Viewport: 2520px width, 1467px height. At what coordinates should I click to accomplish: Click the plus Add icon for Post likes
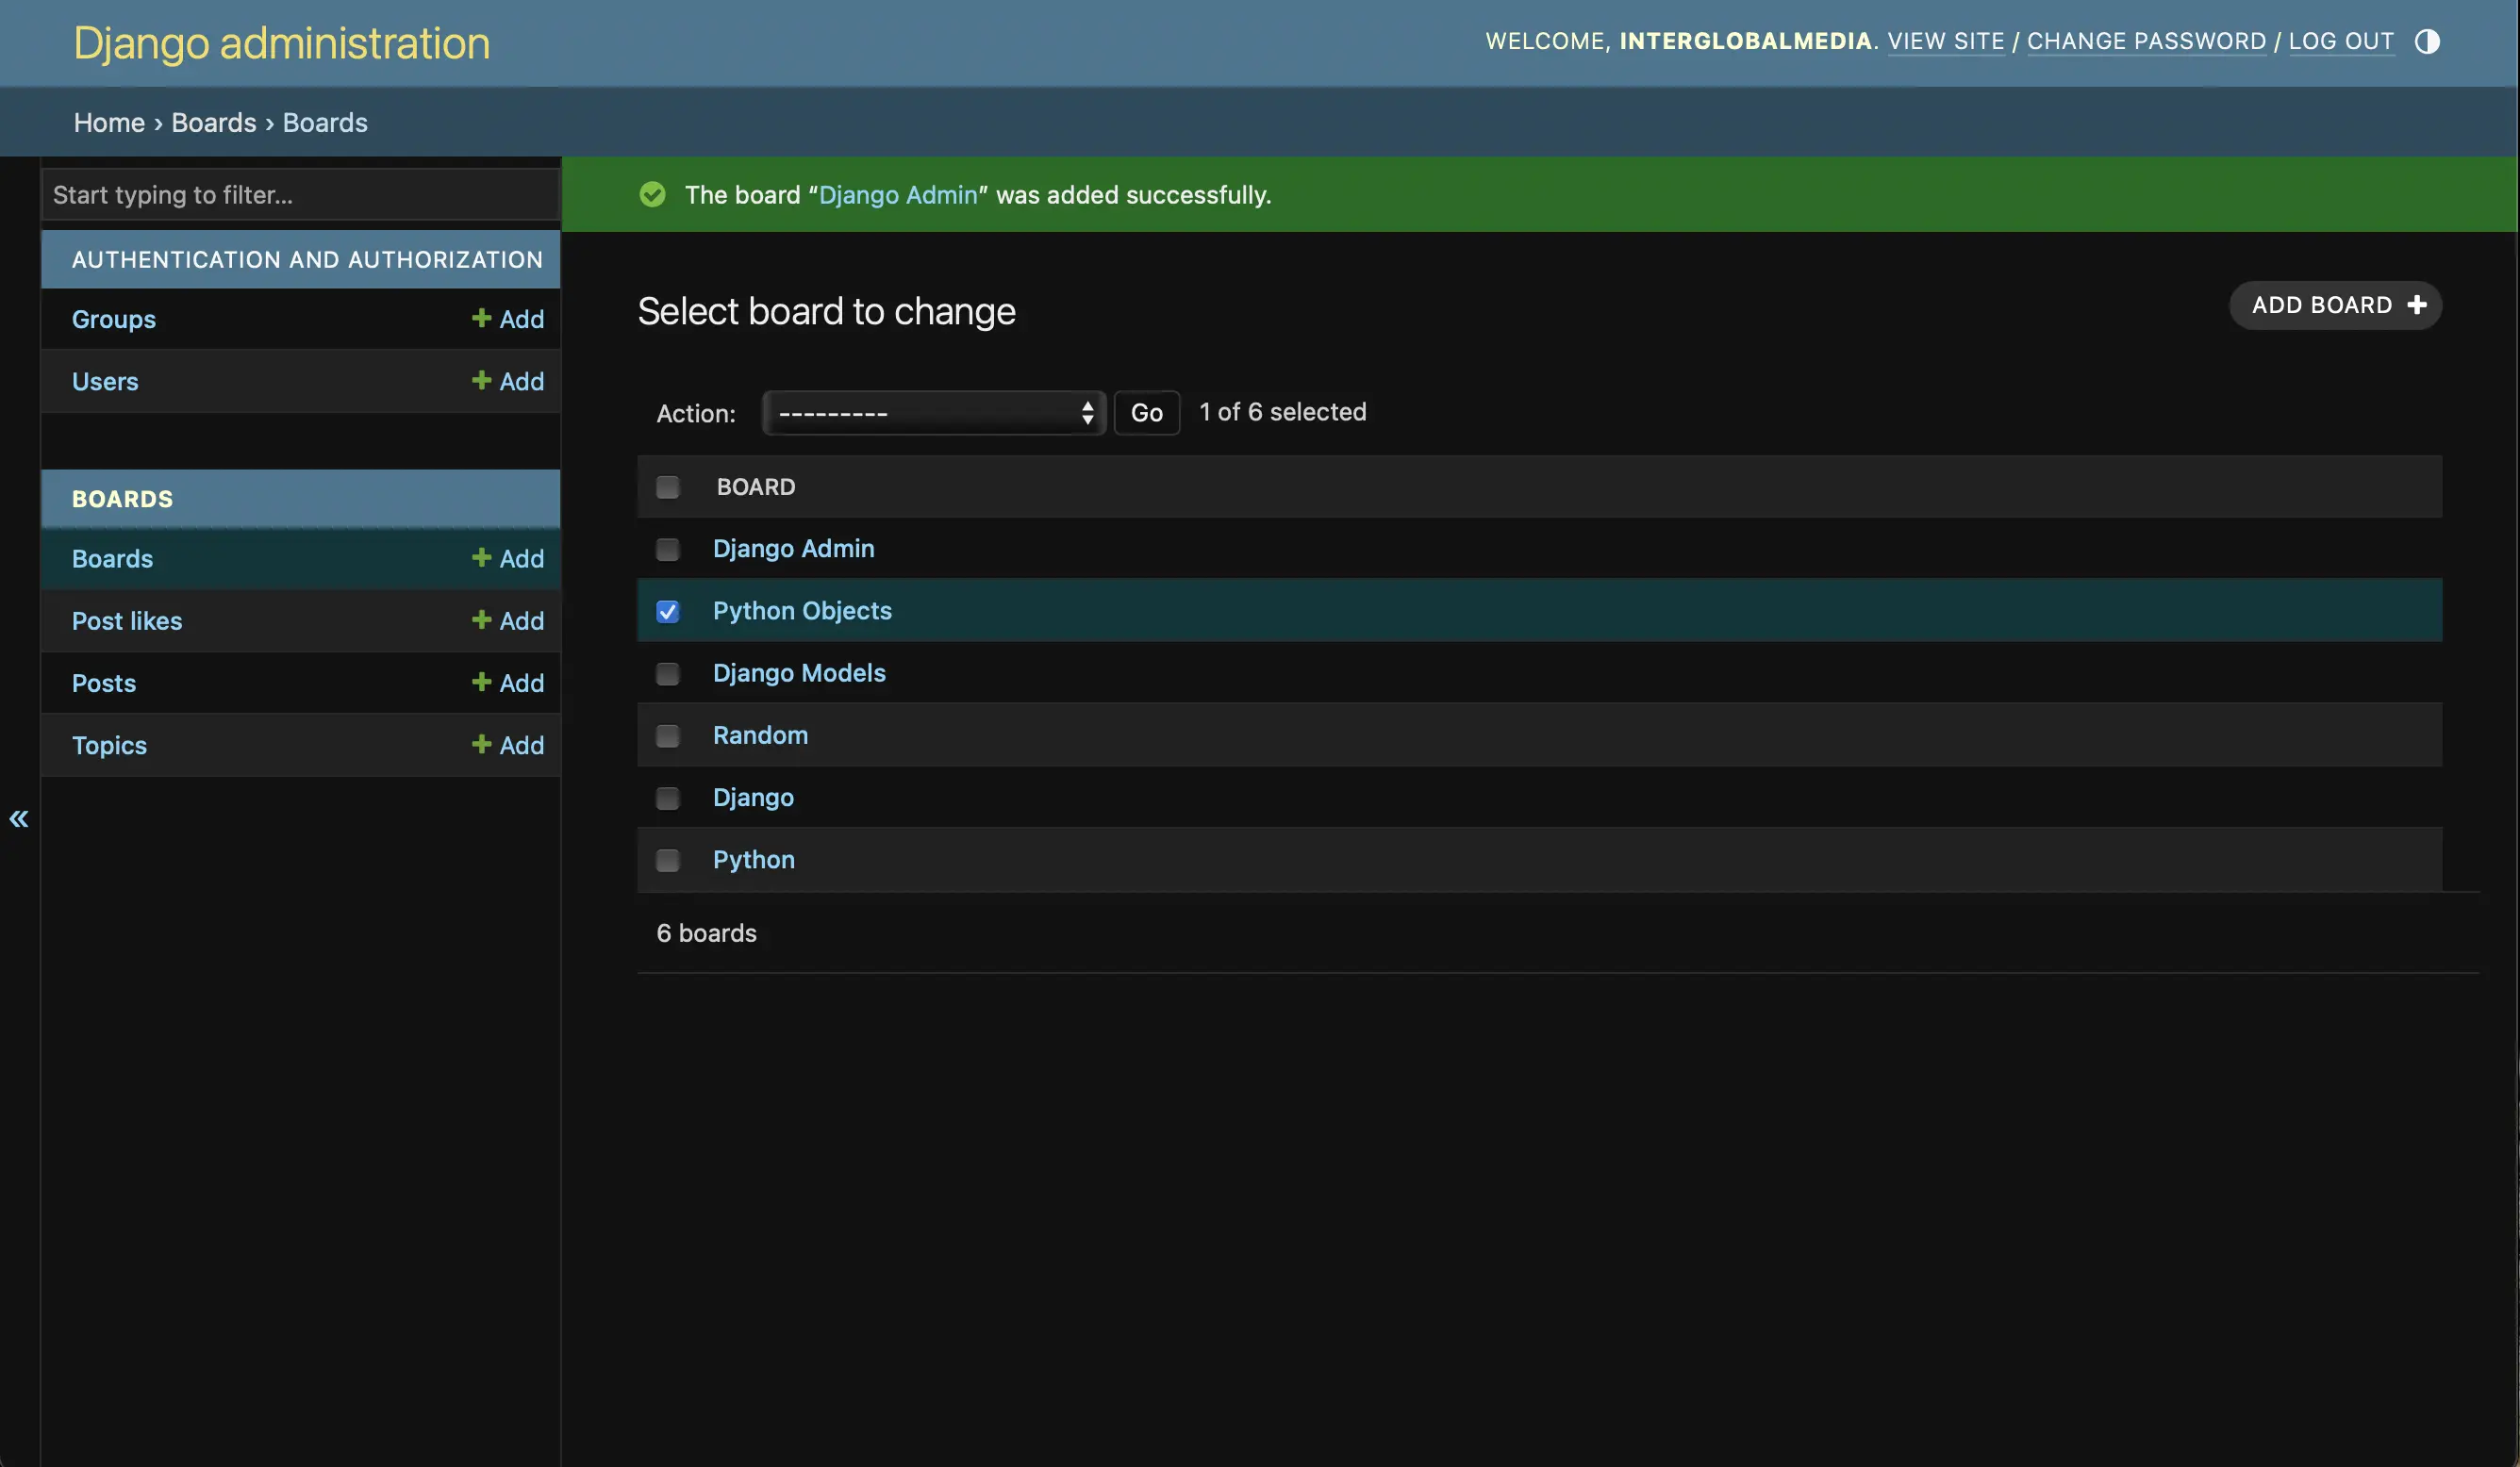(481, 620)
